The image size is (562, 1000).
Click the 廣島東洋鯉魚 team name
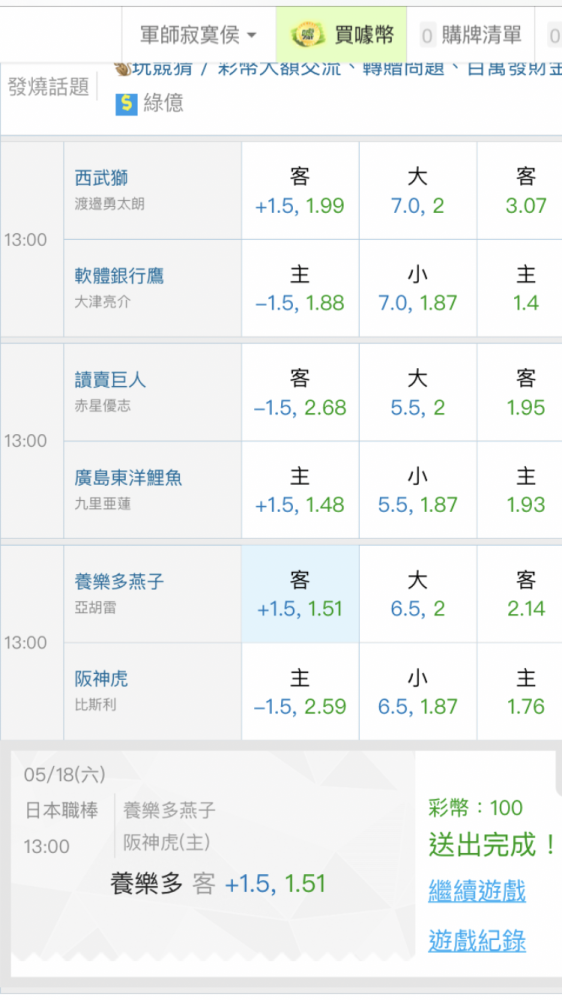[128, 478]
